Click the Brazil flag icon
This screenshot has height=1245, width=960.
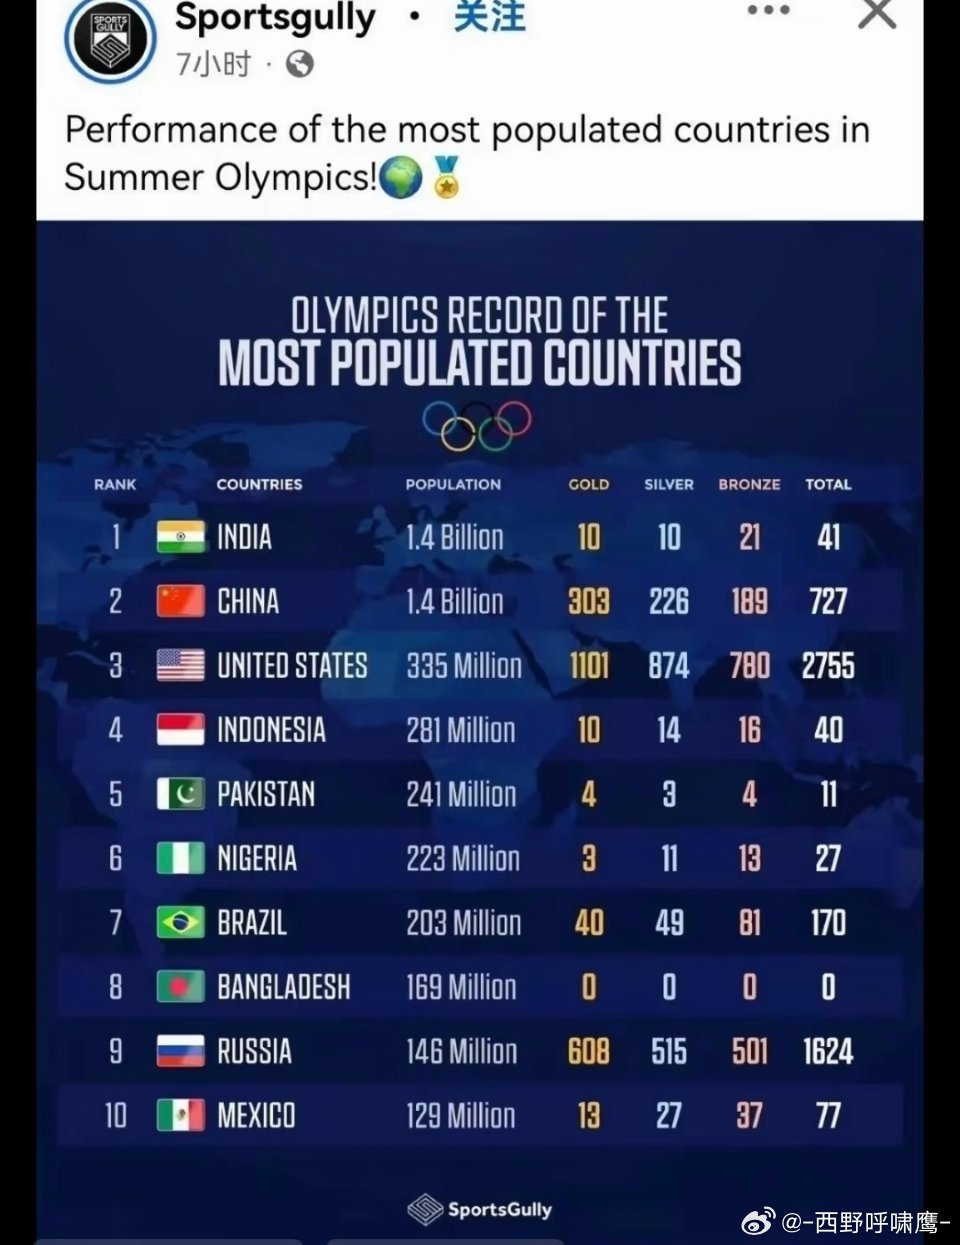[181, 922]
